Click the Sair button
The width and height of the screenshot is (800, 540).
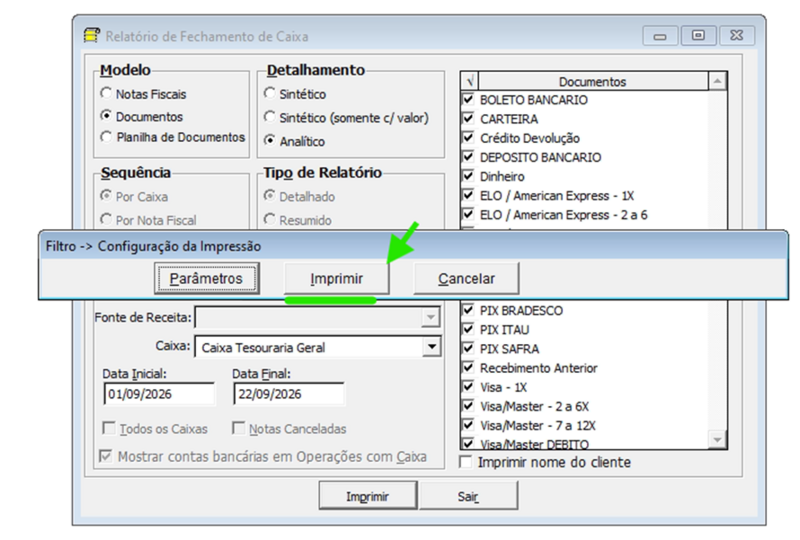point(468,496)
